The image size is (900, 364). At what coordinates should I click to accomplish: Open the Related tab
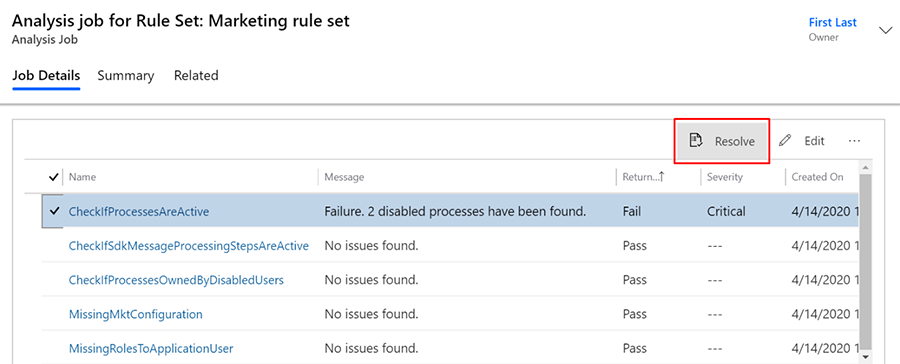pyautogui.click(x=196, y=76)
